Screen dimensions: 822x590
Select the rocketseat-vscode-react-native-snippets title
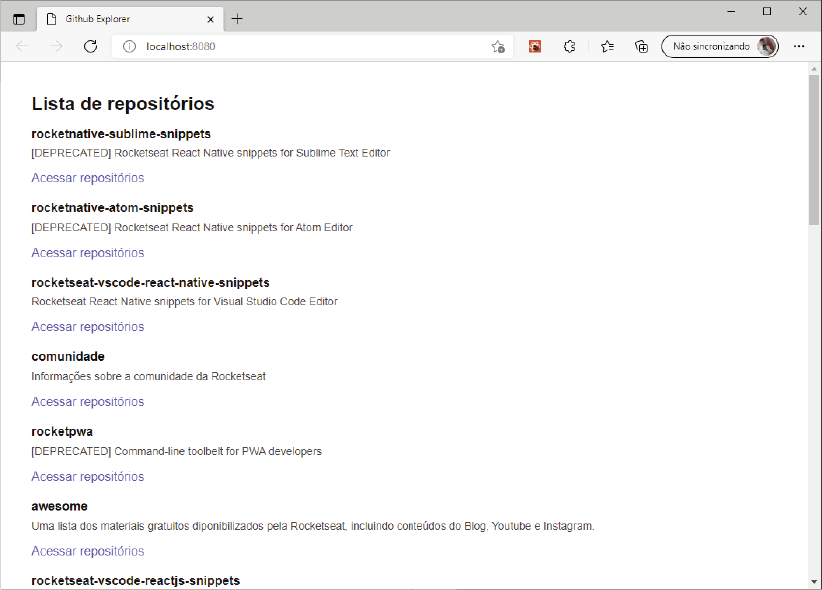point(150,283)
